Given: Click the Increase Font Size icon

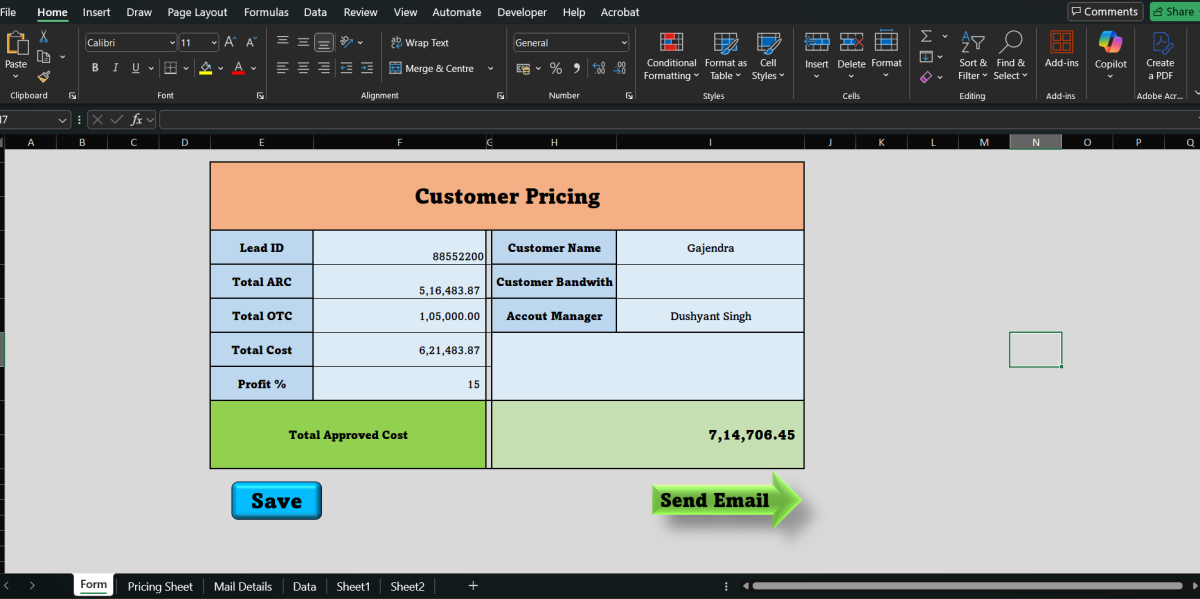Looking at the screenshot, I should pyautogui.click(x=230, y=42).
